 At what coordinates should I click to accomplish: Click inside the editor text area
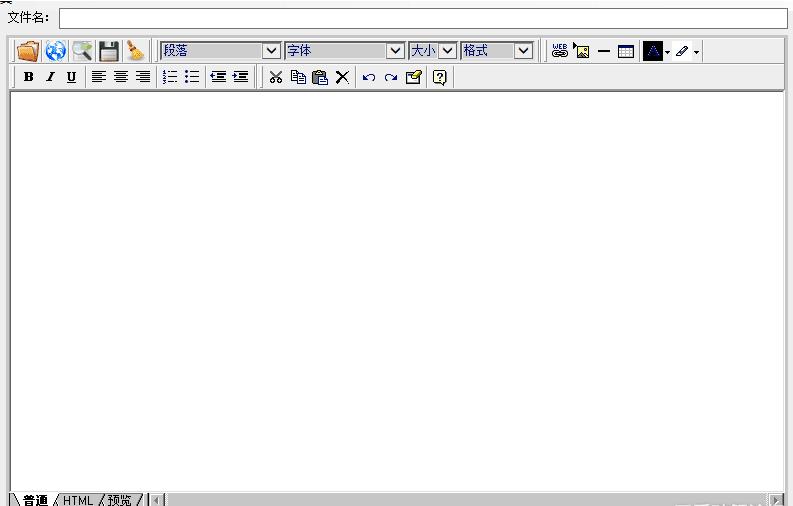(x=397, y=292)
